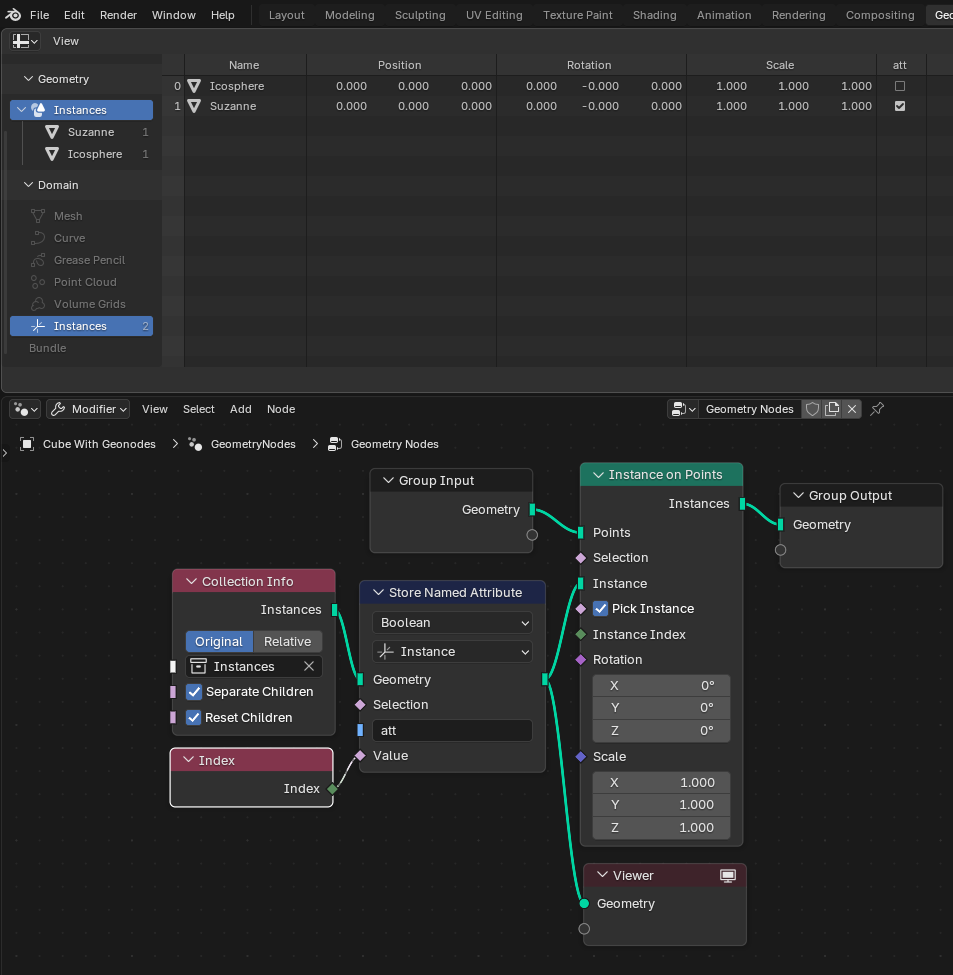Image resolution: width=953 pixels, height=975 pixels.
Task: Click the Bundle entry in Domain list
Action: pos(47,348)
